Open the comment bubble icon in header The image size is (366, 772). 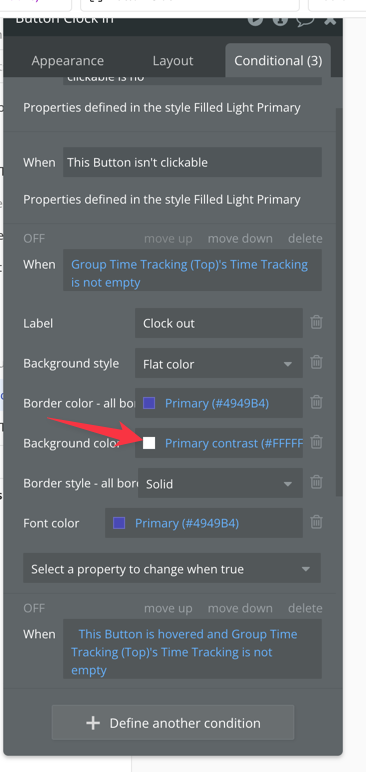click(304, 20)
